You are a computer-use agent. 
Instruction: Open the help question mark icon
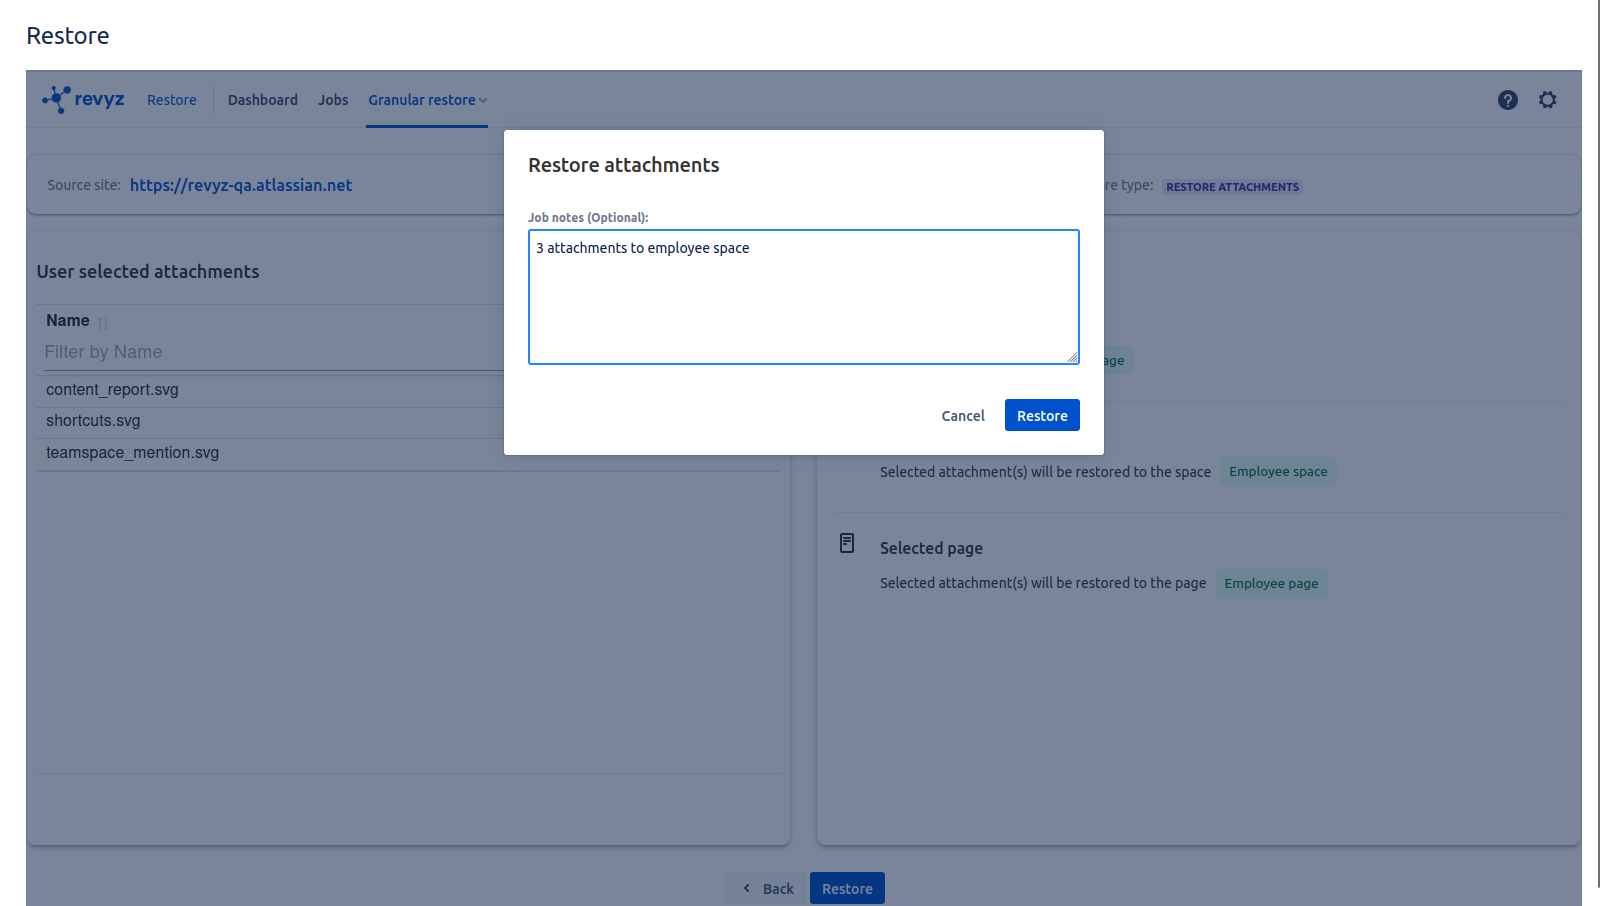point(1507,100)
